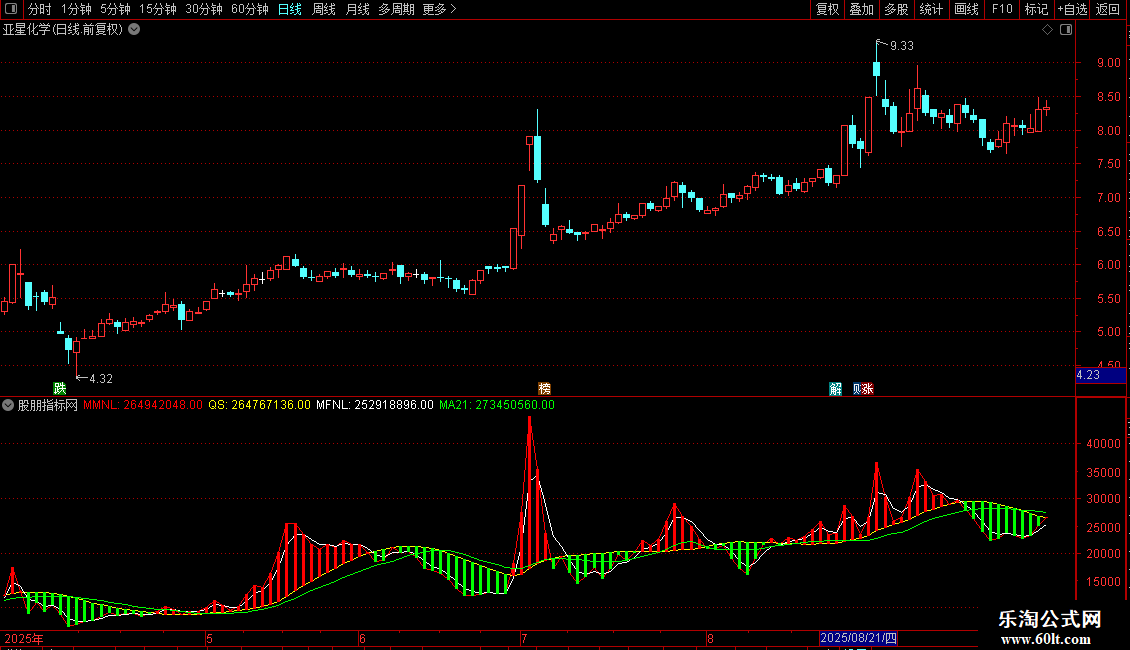Click the 4.23 price cursor label
This screenshot has height=650, width=1130.
[x=1100, y=375]
